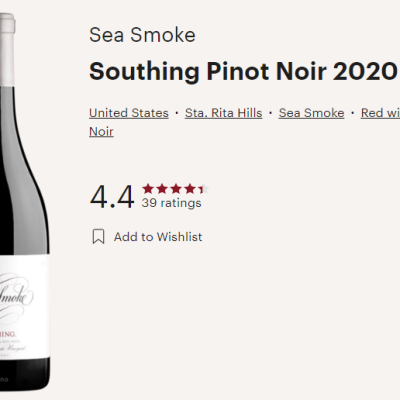Click the second red rating star
The image size is (400, 400).
(162, 189)
